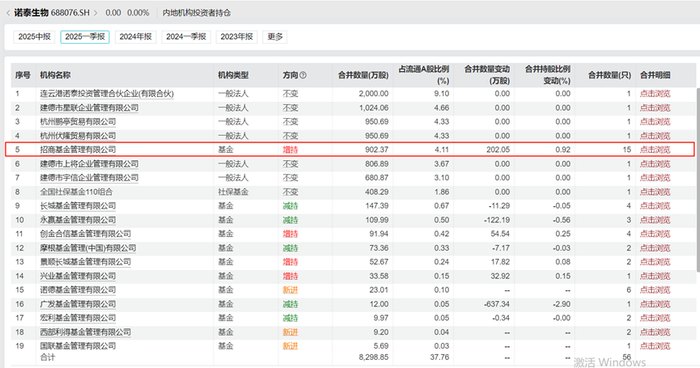Open institution 创金合信基金管理有限公司
This screenshot has height=368, width=700.
85,234
